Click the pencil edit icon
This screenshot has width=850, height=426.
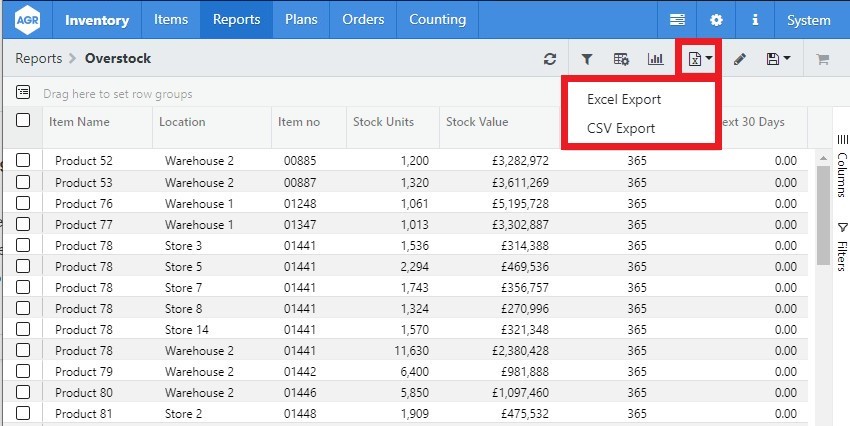740,59
